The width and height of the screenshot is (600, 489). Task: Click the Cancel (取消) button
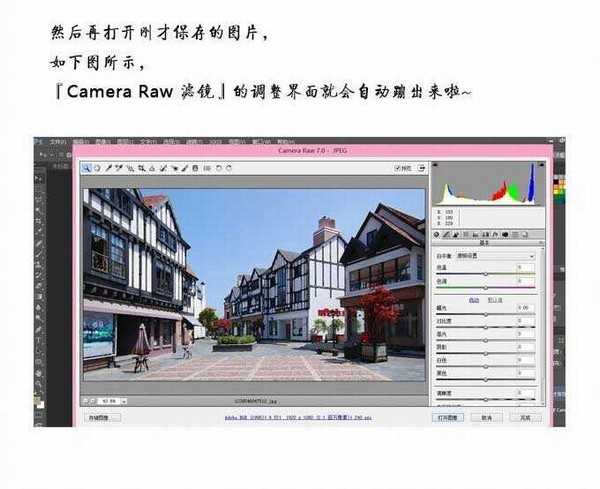[486, 417]
